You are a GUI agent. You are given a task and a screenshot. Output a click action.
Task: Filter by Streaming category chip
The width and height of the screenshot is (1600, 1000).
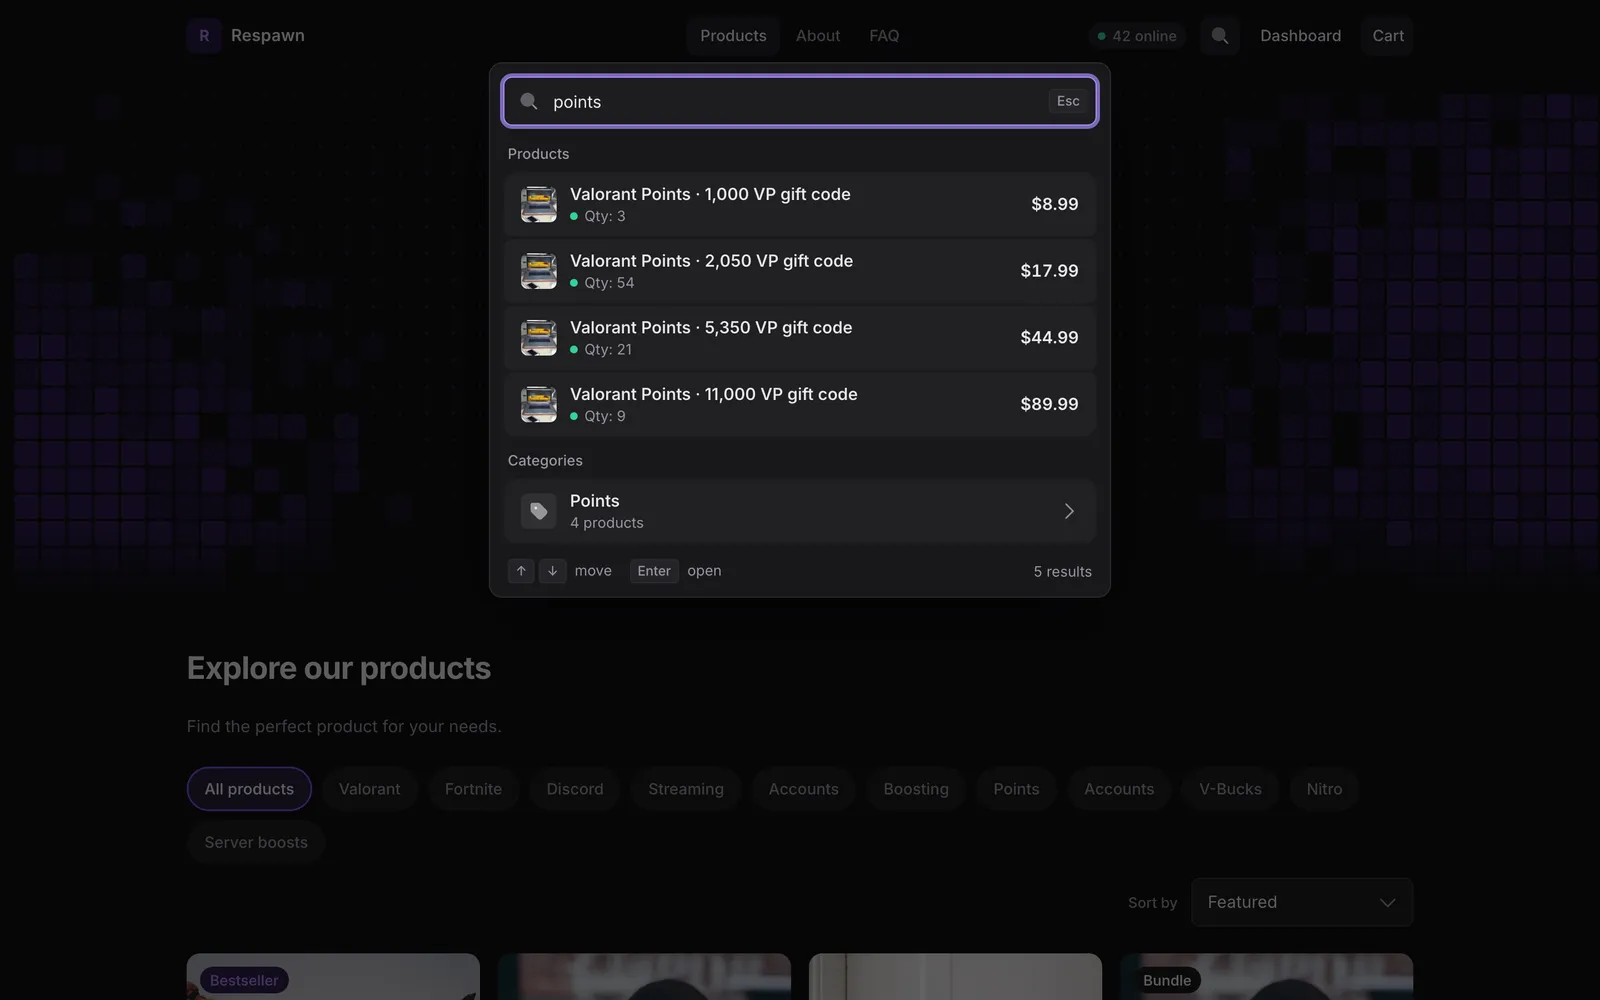pyautogui.click(x=686, y=789)
